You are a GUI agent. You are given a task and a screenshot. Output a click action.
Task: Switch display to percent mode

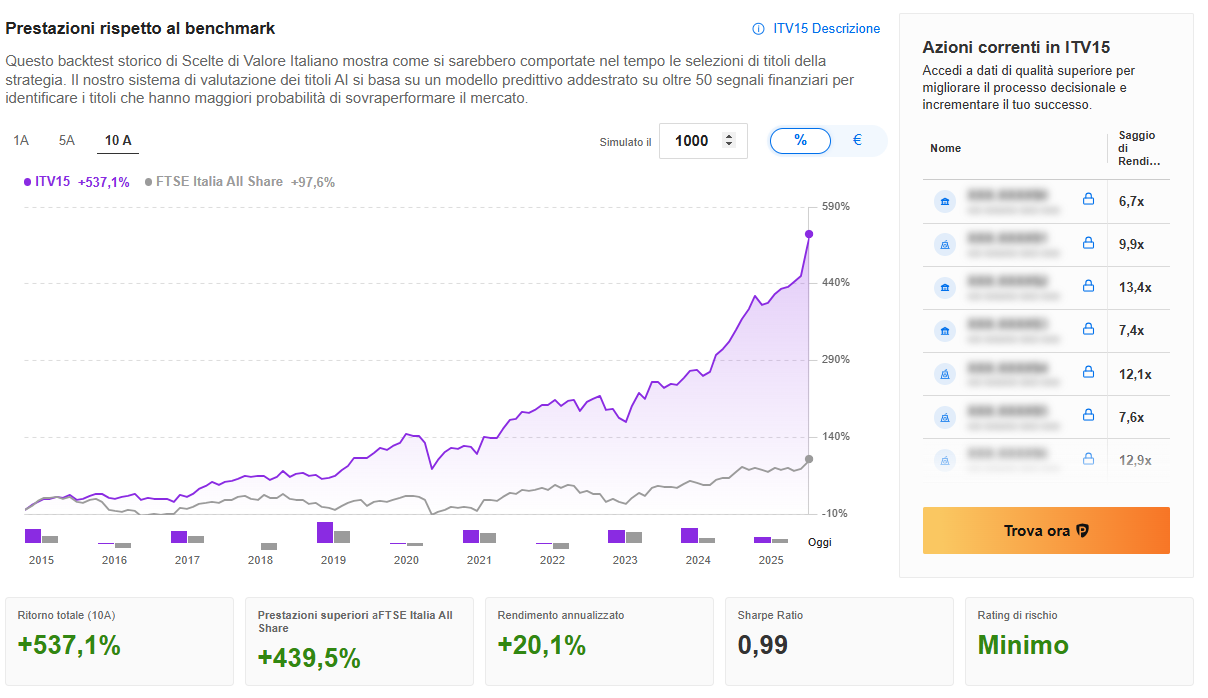point(800,141)
